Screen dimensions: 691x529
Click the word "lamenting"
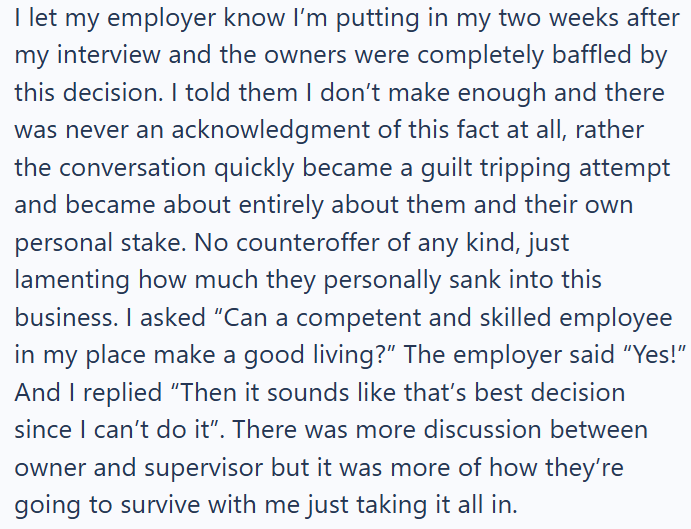(67, 279)
